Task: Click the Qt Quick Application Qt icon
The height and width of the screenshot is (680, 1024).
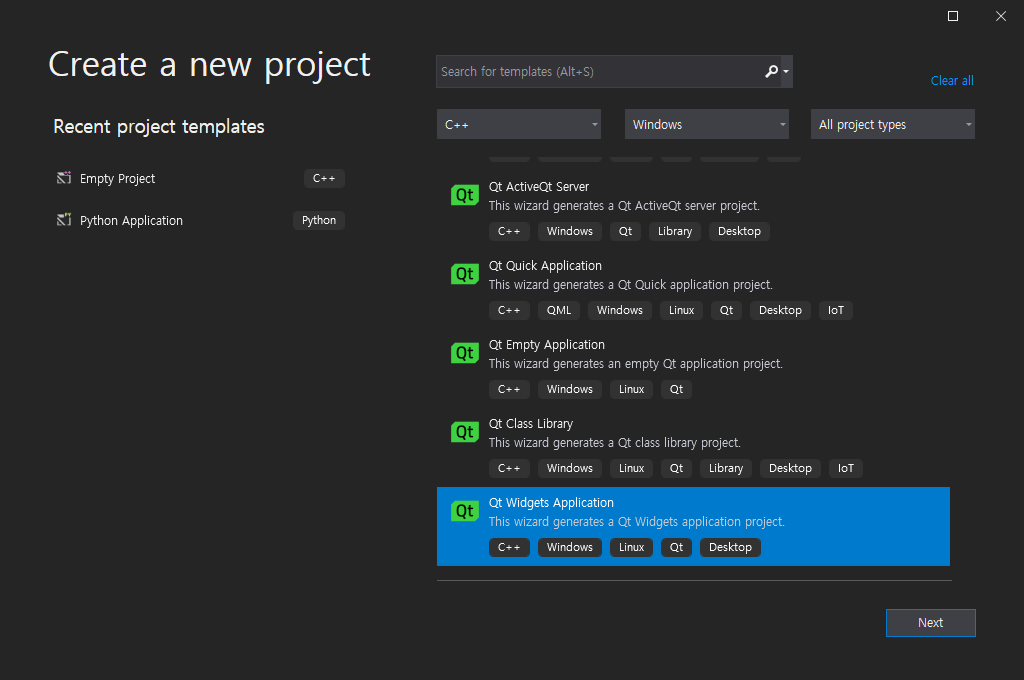Action: [x=464, y=274]
